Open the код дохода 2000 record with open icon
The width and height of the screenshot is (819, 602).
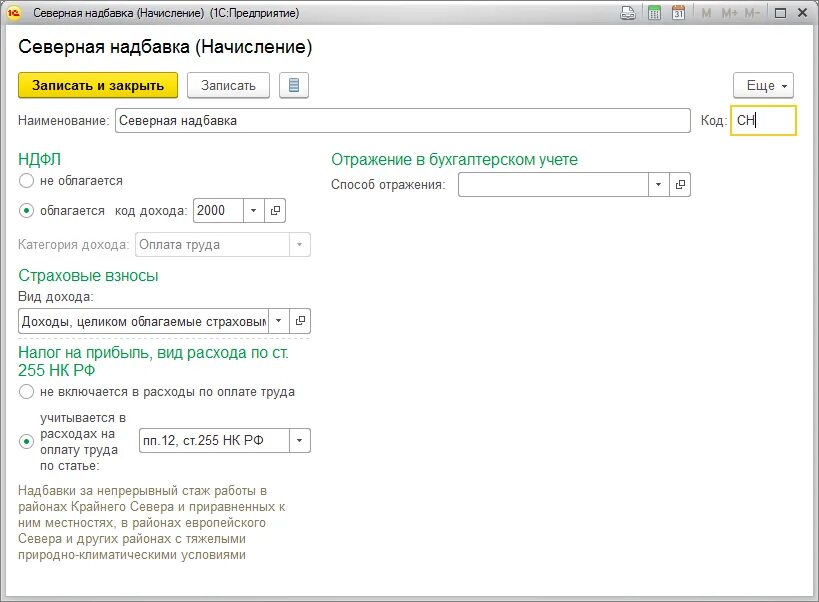[x=275, y=210]
